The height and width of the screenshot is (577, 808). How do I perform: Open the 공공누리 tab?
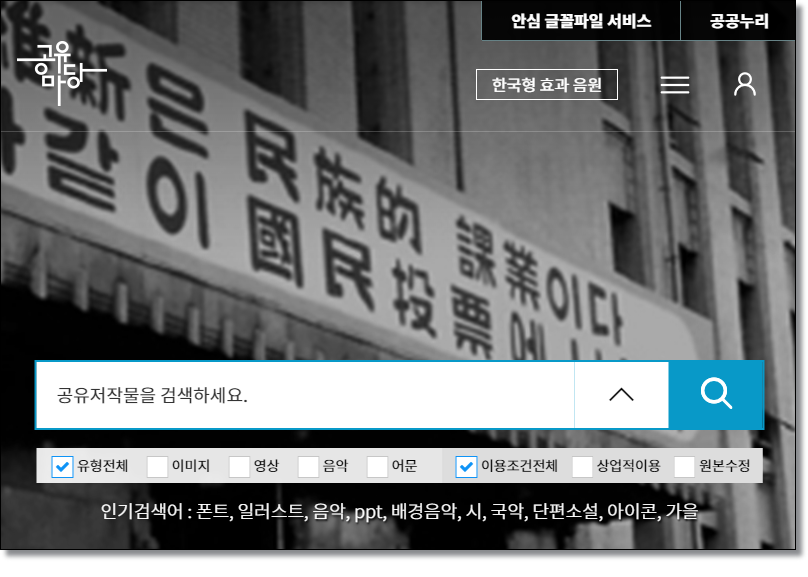tap(738, 21)
